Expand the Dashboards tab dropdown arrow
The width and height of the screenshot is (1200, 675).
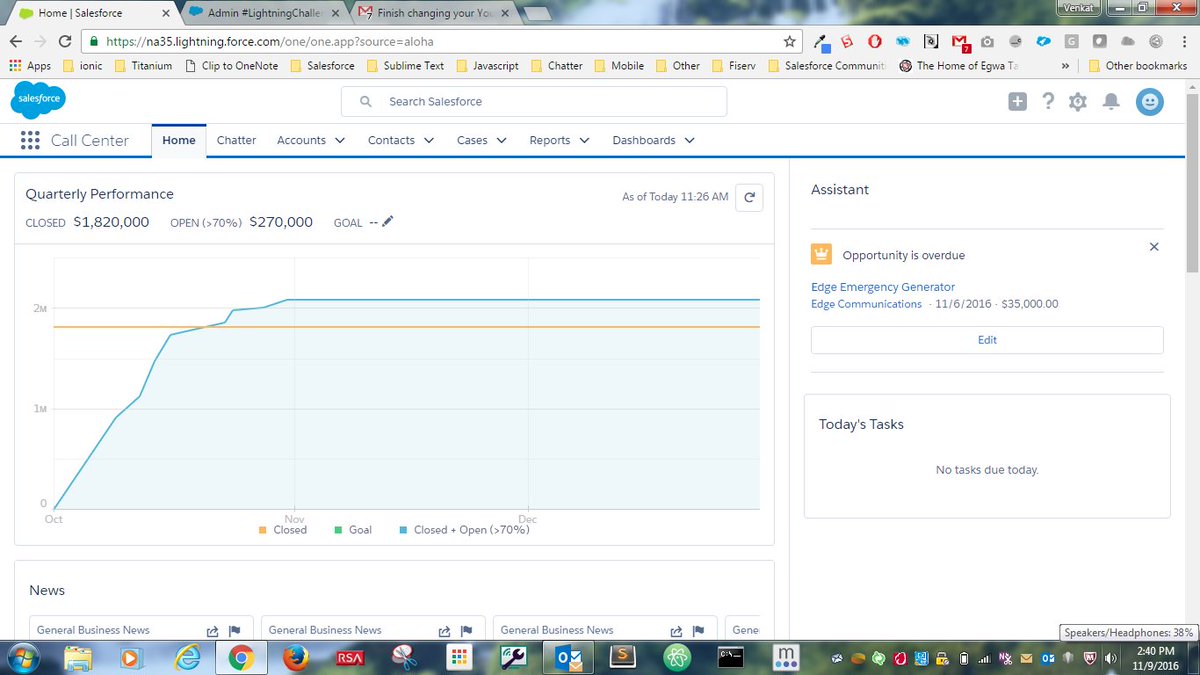(689, 140)
